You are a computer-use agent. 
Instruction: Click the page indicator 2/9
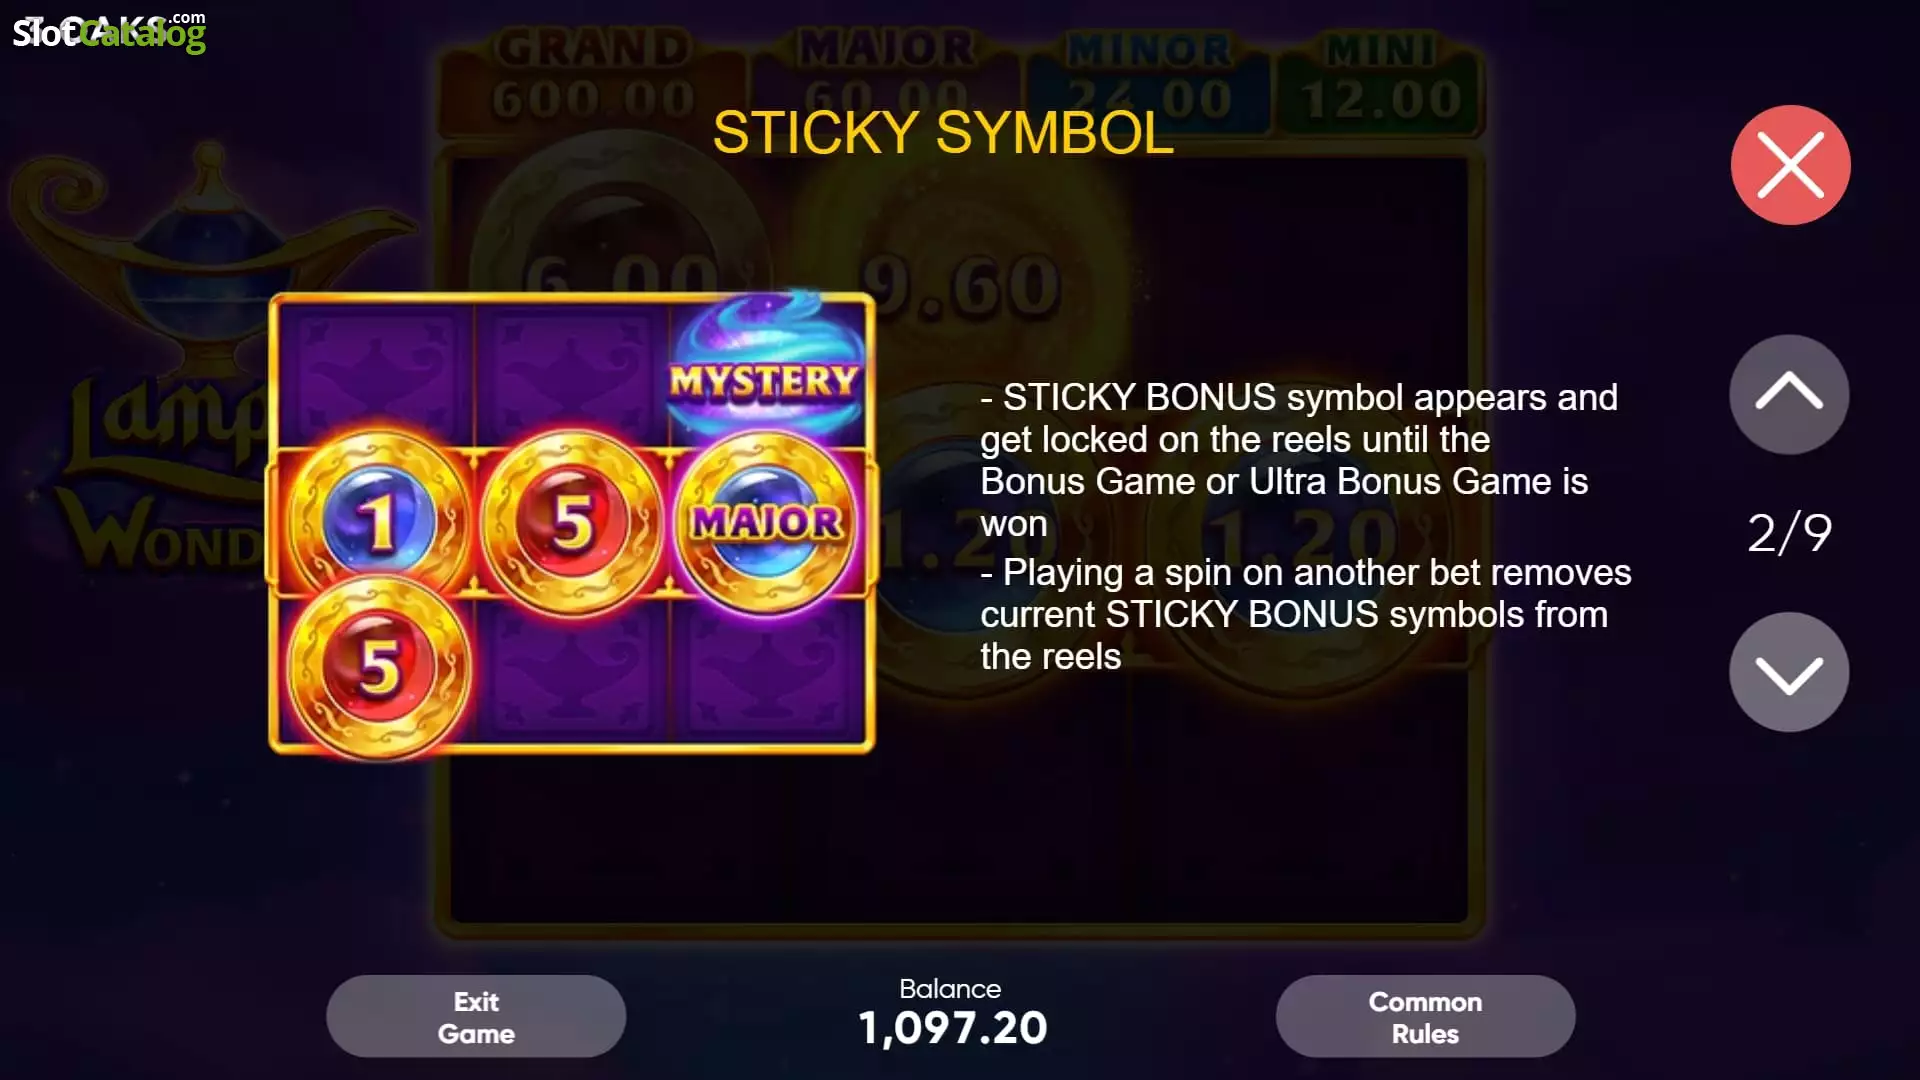[1789, 533]
